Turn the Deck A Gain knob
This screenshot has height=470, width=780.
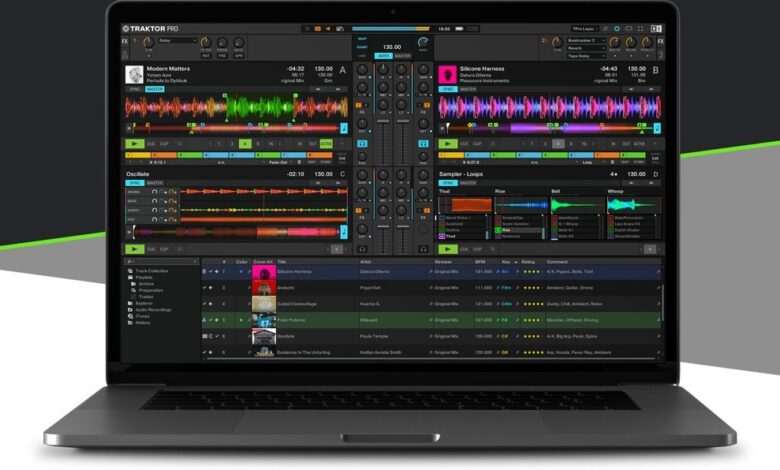tap(362, 70)
